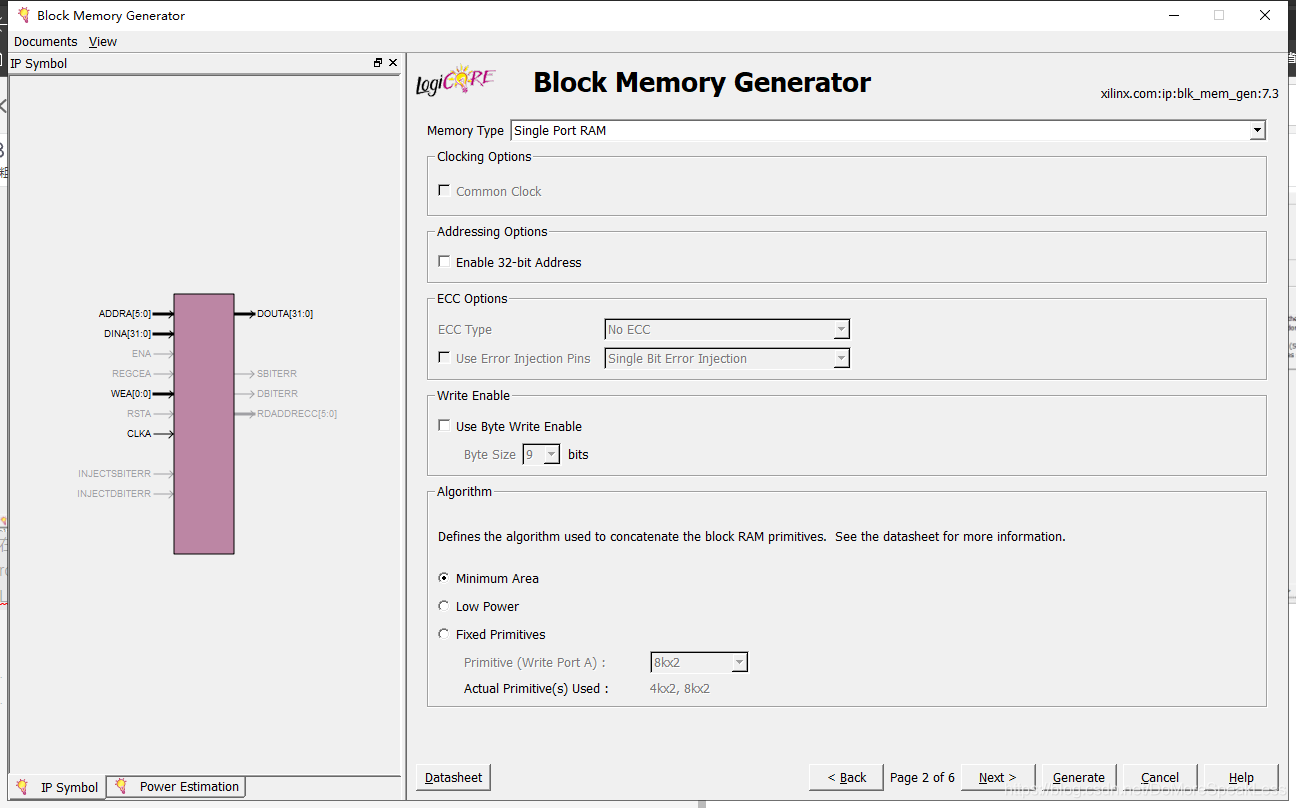Click the RDADDRECC[5:0] port label
Screen dimensions: 1296x808
tap(297, 414)
